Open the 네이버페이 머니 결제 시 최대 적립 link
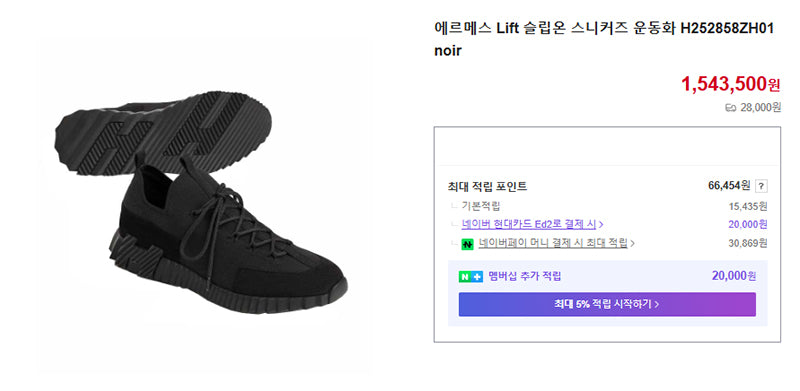Screen dimensions: 800x391 click(x=553, y=243)
